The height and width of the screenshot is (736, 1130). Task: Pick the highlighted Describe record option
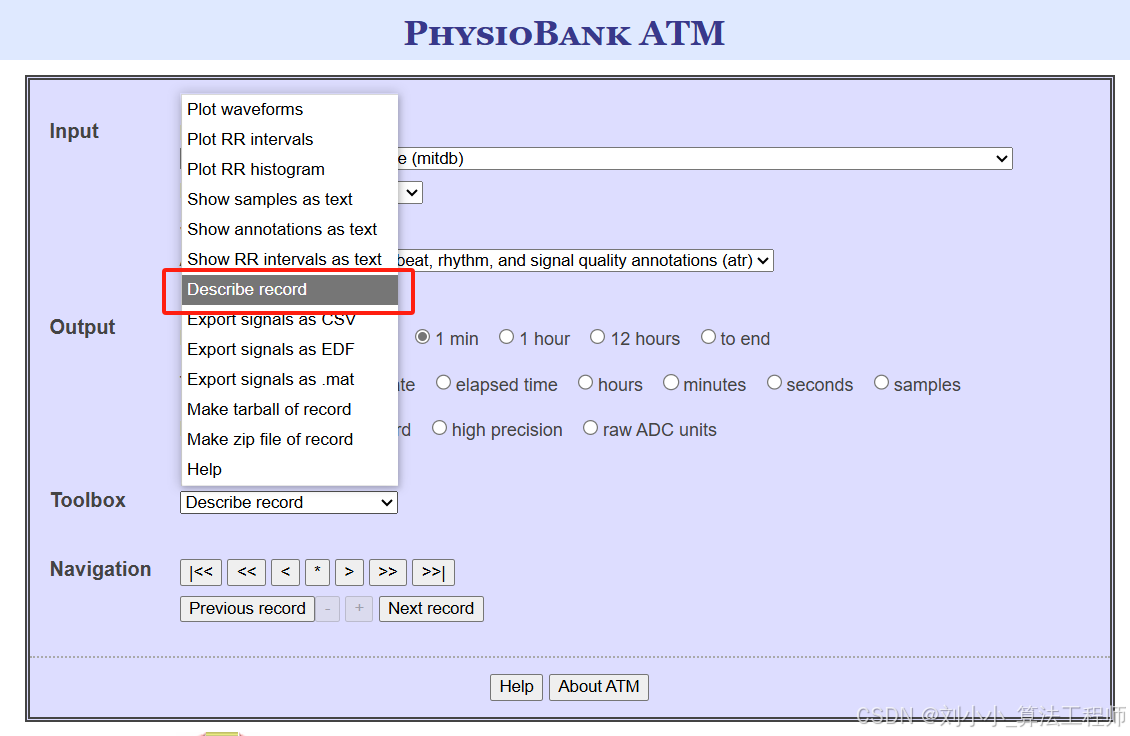click(x=289, y=289)
